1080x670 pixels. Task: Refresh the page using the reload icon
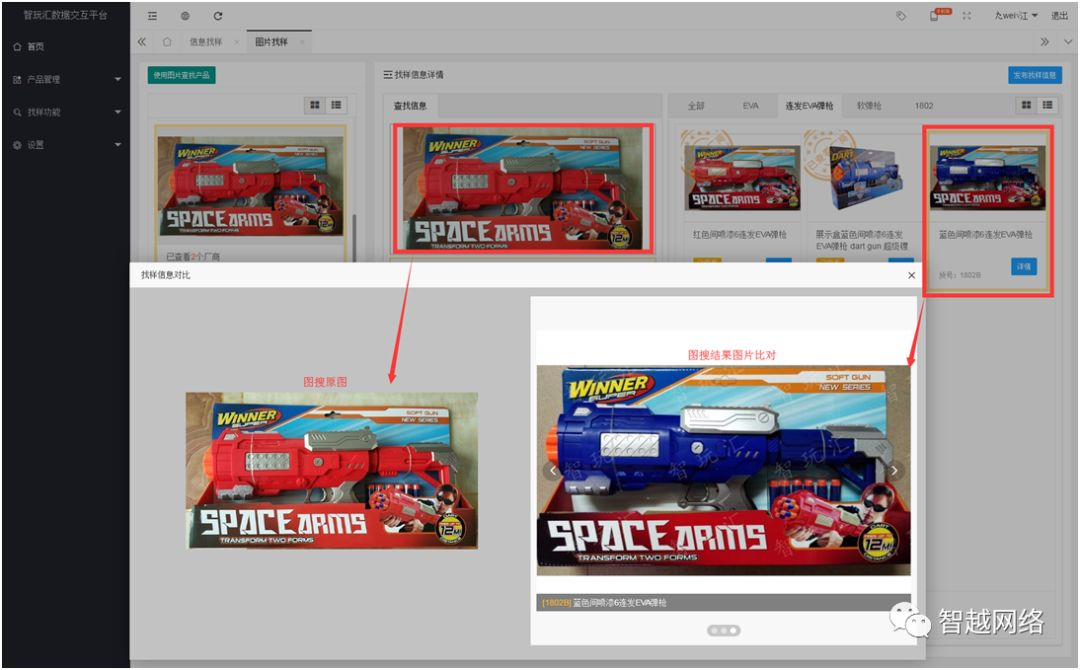pos(218,16)
